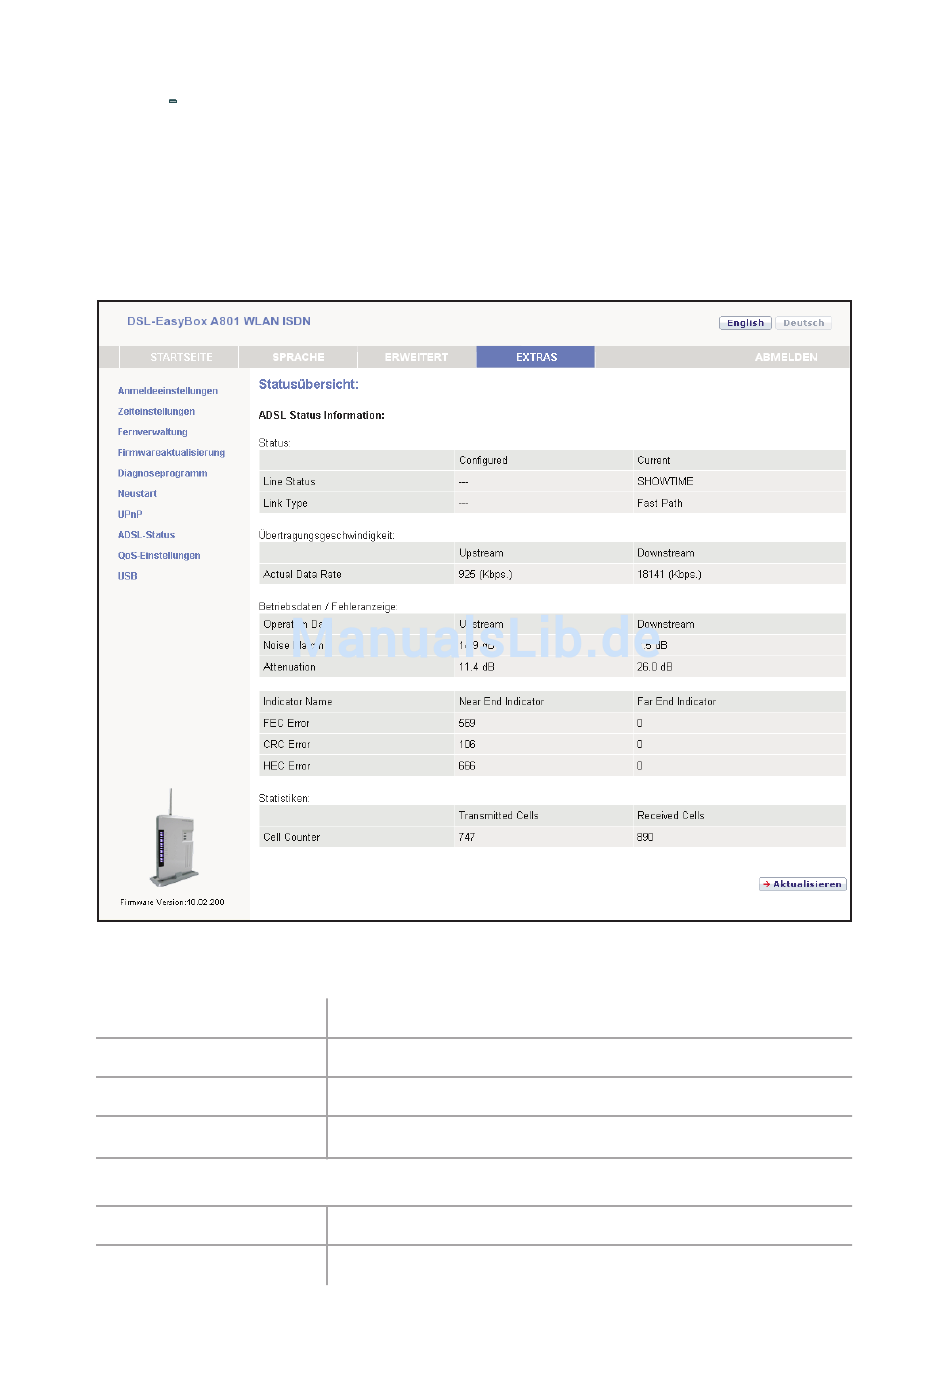Image resolution: width=950 pixels, height=1383 pixels.
Task: Click the Fast Path link type value
Action: [659, 503]
